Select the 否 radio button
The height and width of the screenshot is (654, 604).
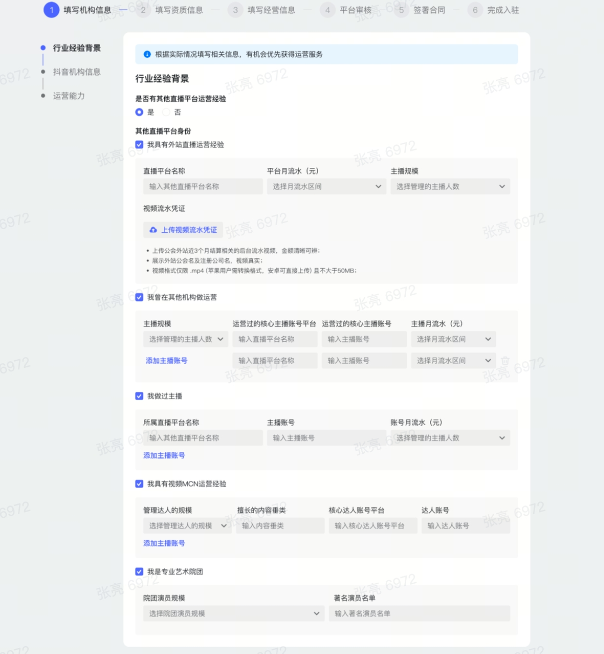[167, 112]
